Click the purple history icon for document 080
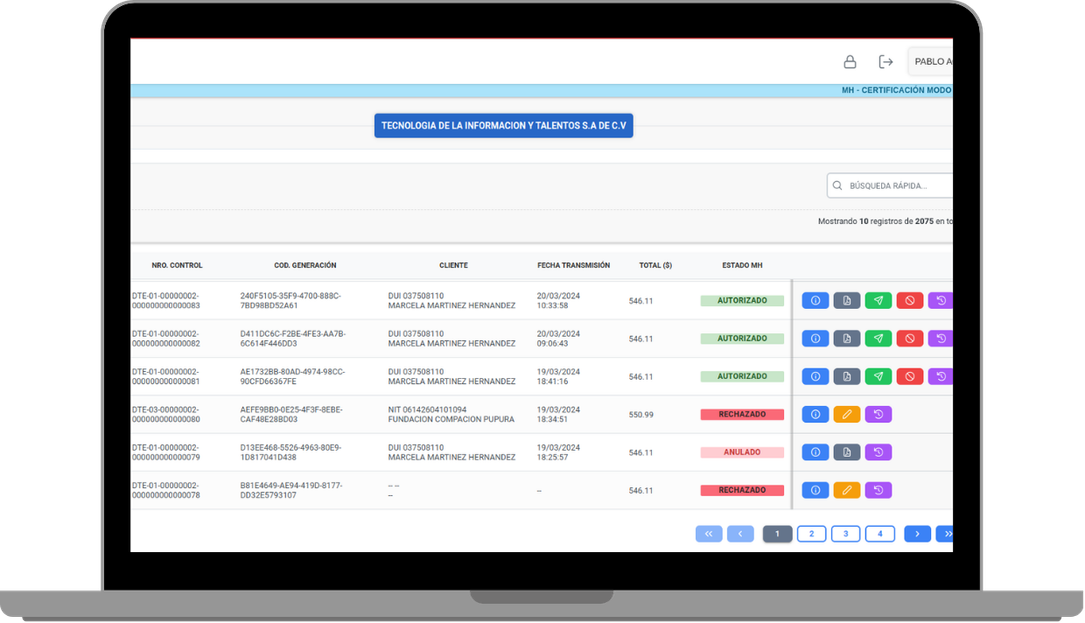1085x623 pixels. [878, 415]
